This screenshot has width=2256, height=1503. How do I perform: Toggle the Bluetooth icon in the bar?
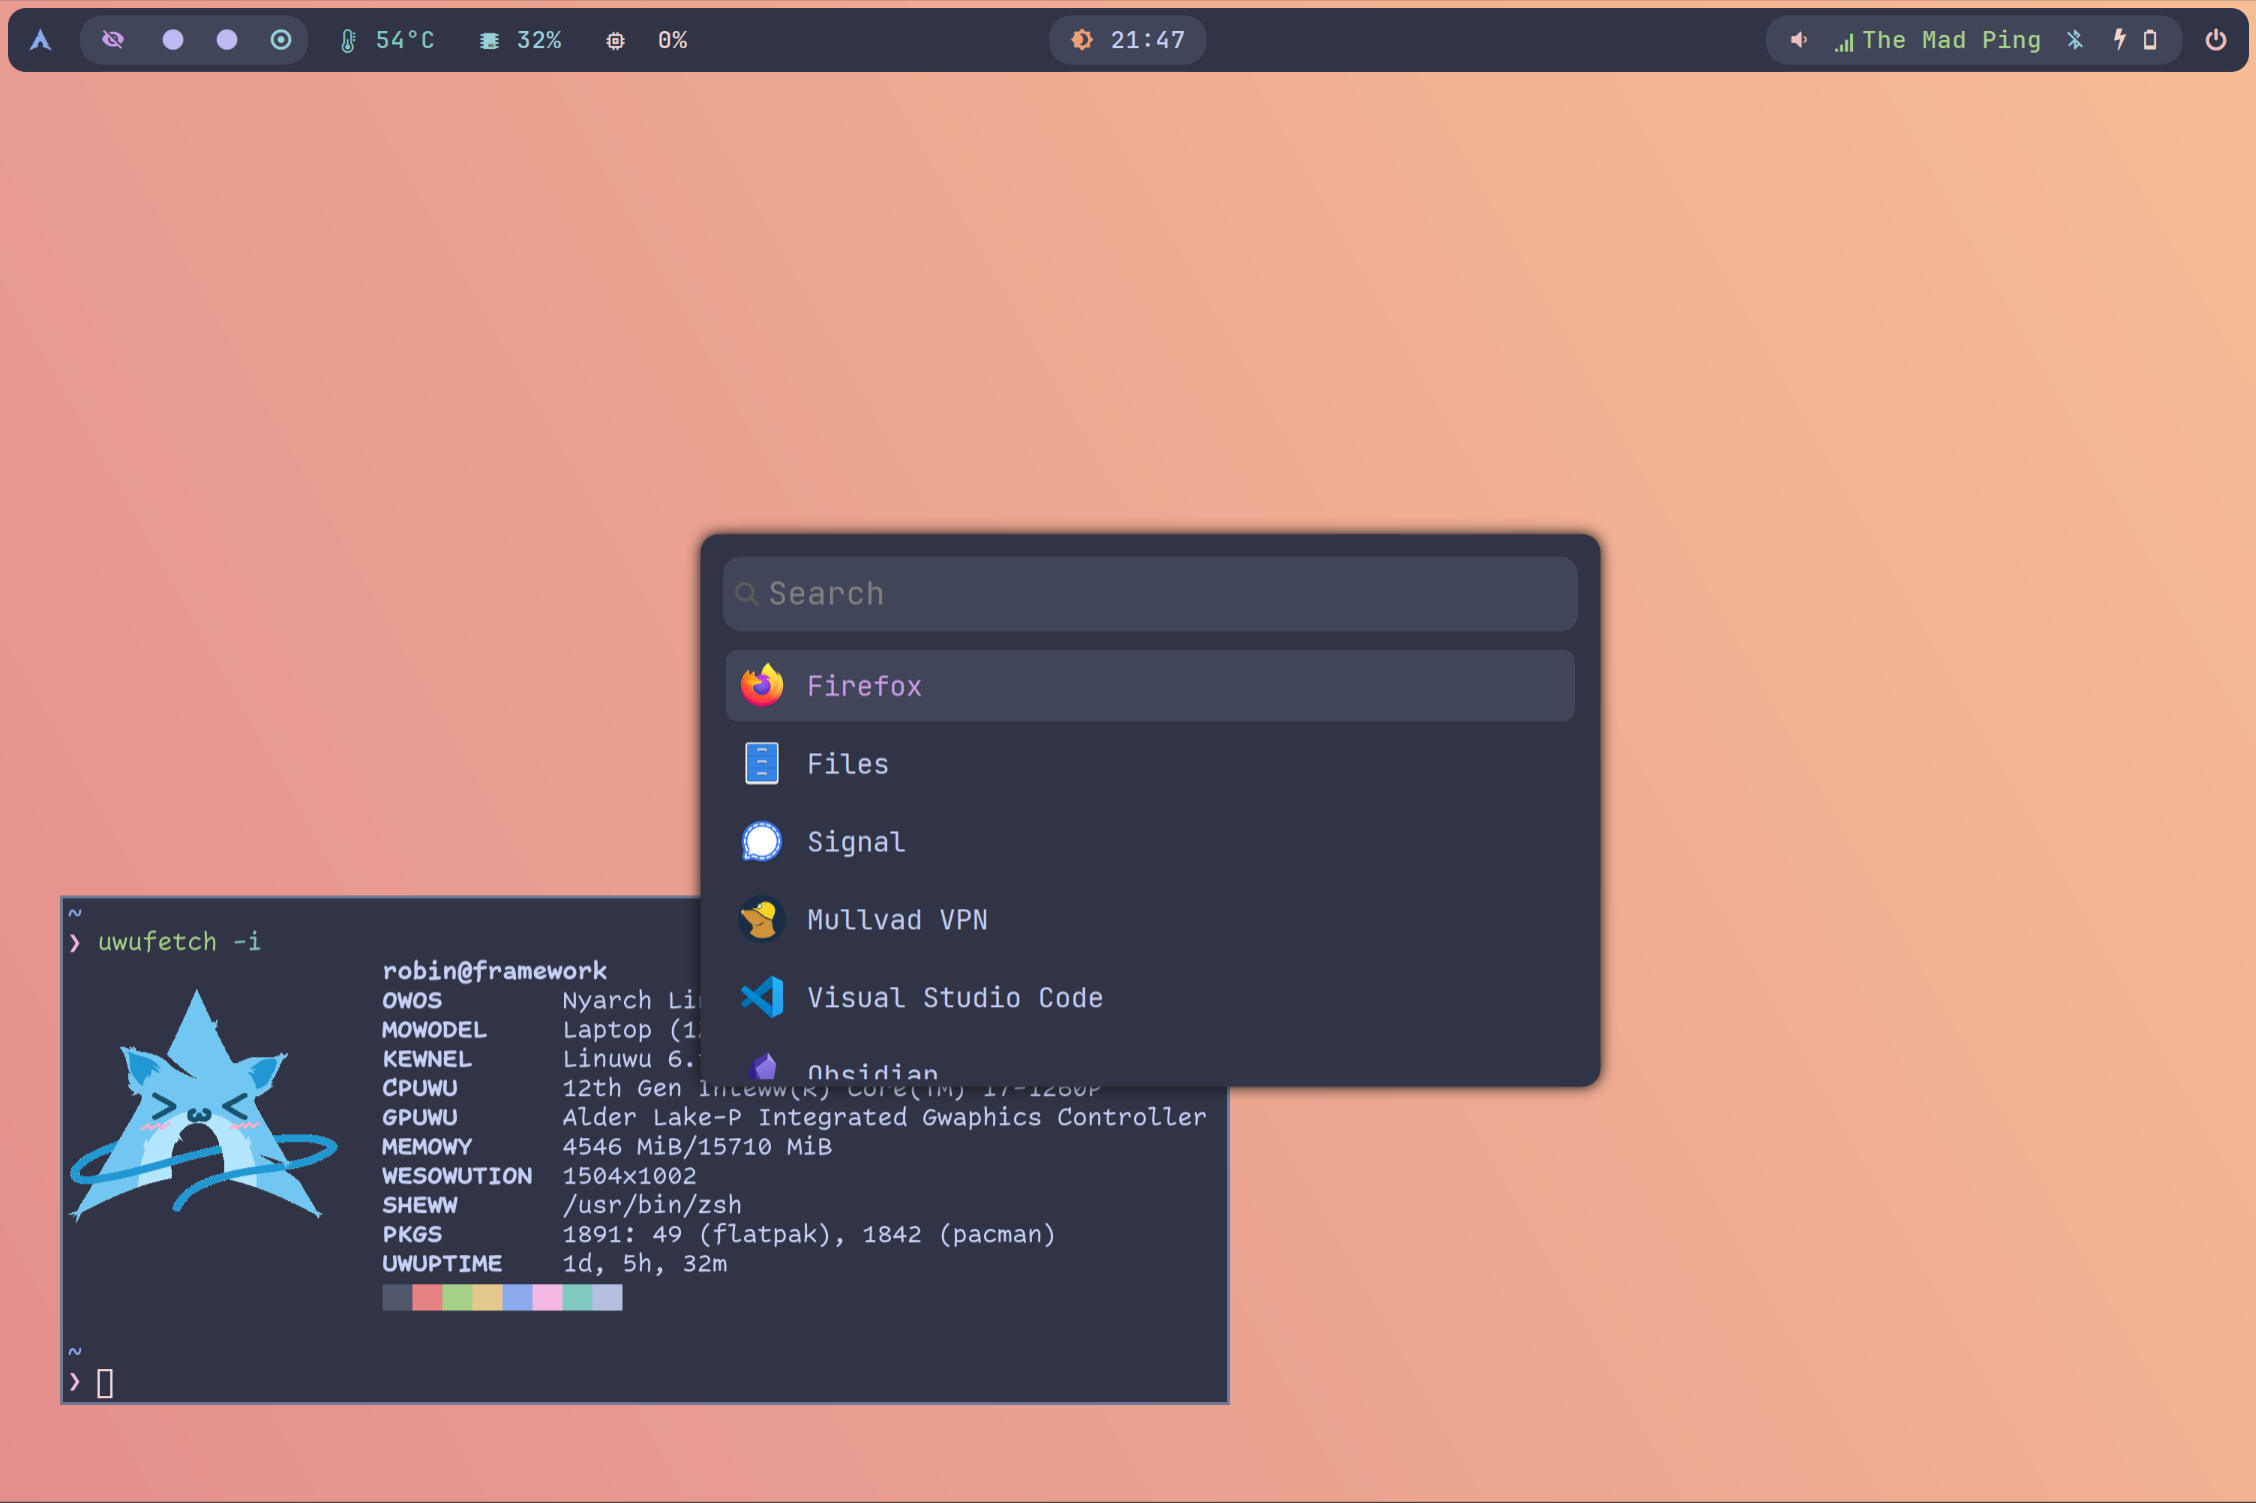(2075, 40)
